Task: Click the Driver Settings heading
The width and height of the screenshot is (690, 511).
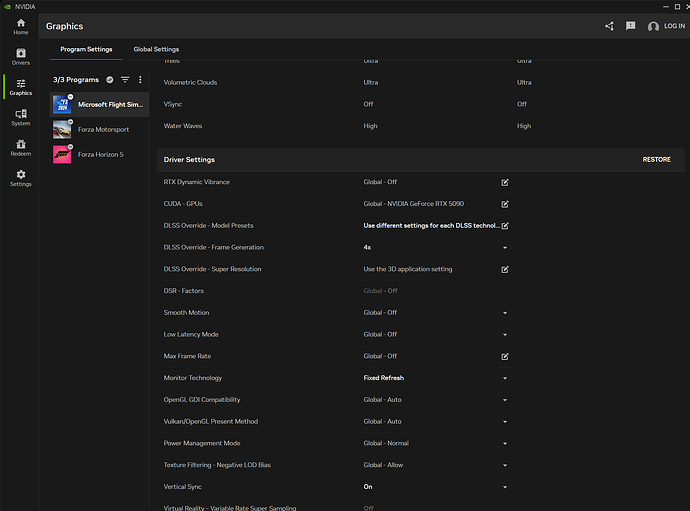Action: (189, 160)
